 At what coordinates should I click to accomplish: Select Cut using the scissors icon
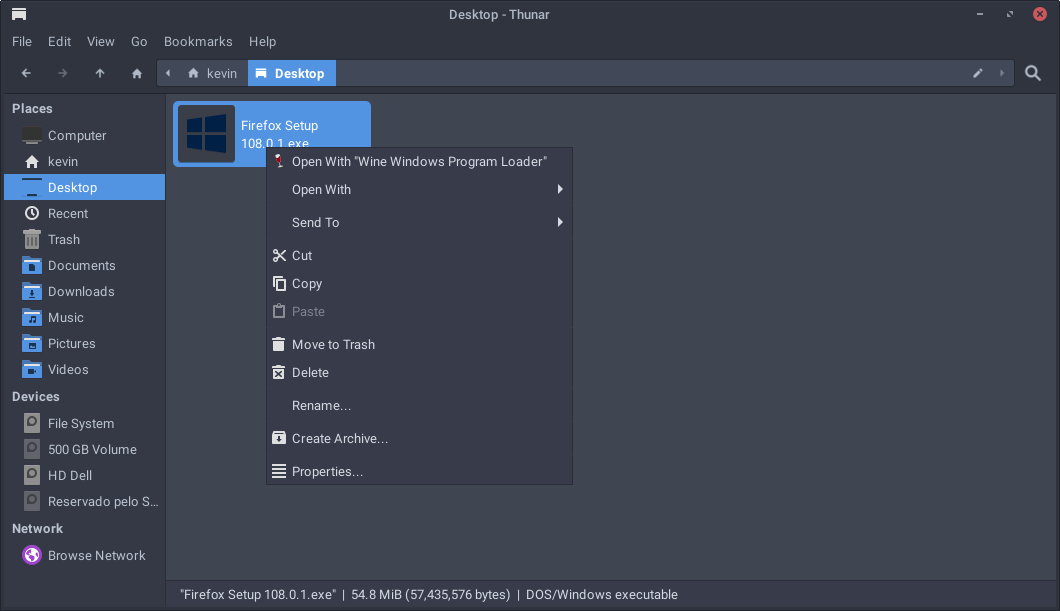278,255
